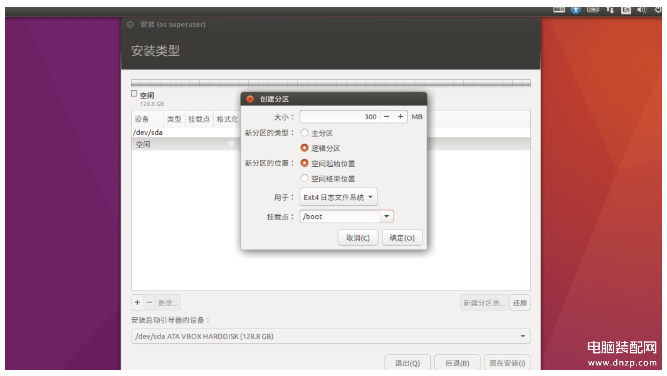
Task: Click the 更改... button
Action: pos(168,302)
